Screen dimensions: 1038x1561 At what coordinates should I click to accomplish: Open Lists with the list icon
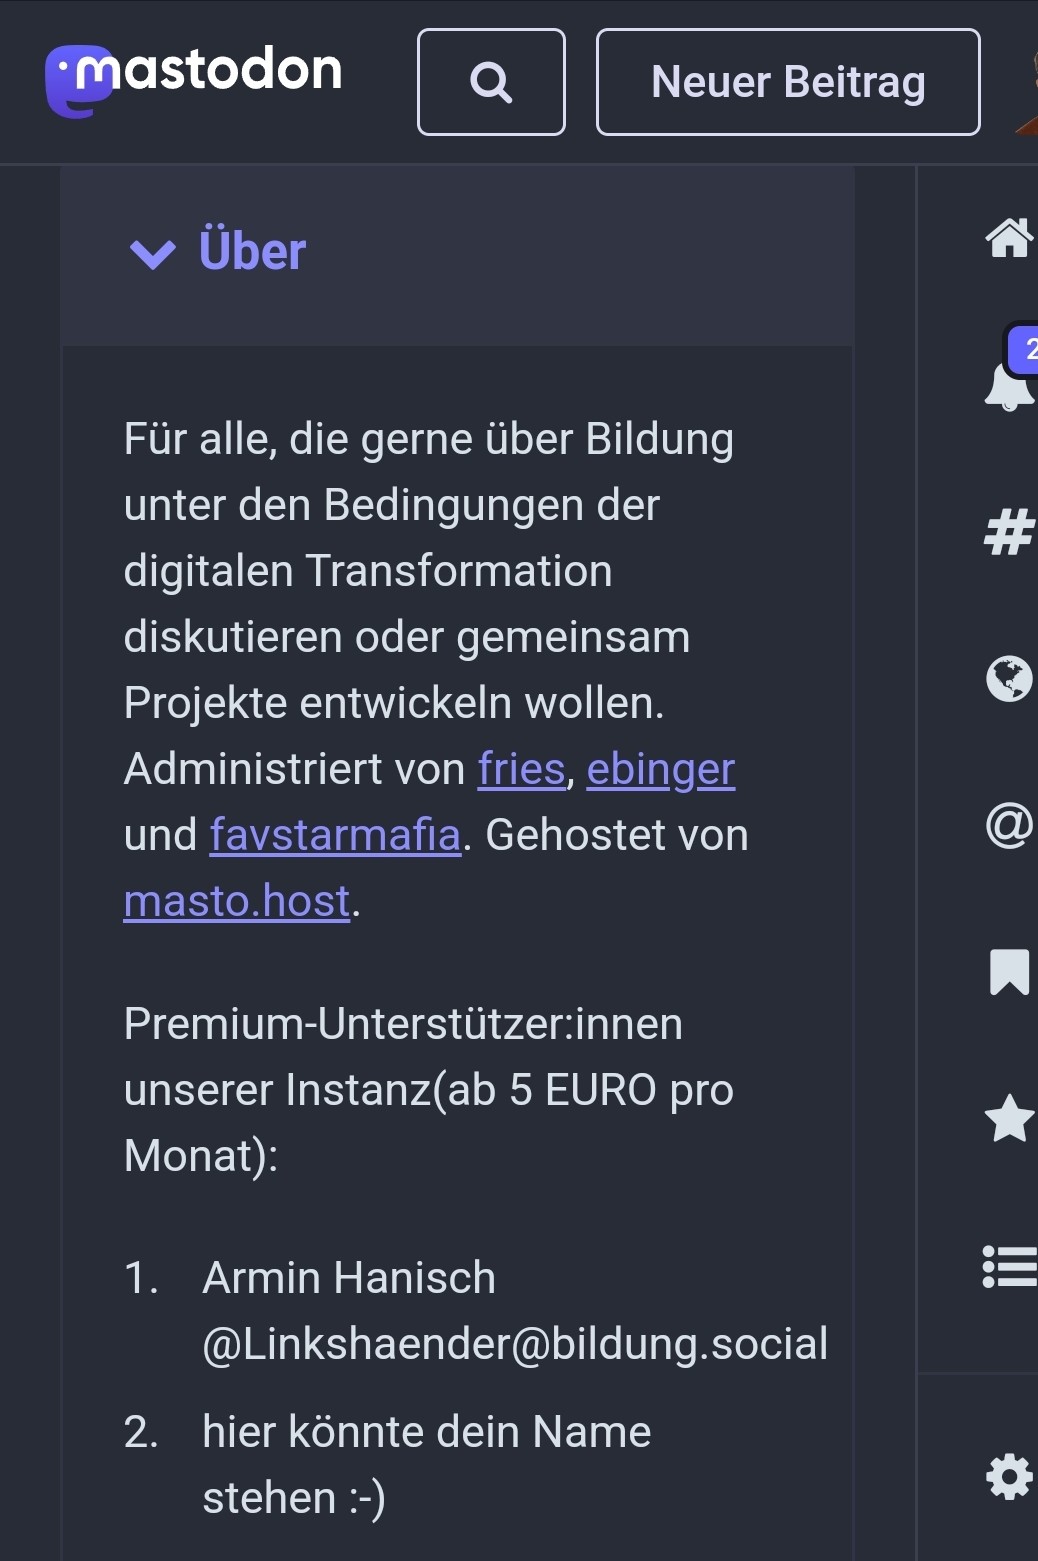click(x=1009, y=1266)
